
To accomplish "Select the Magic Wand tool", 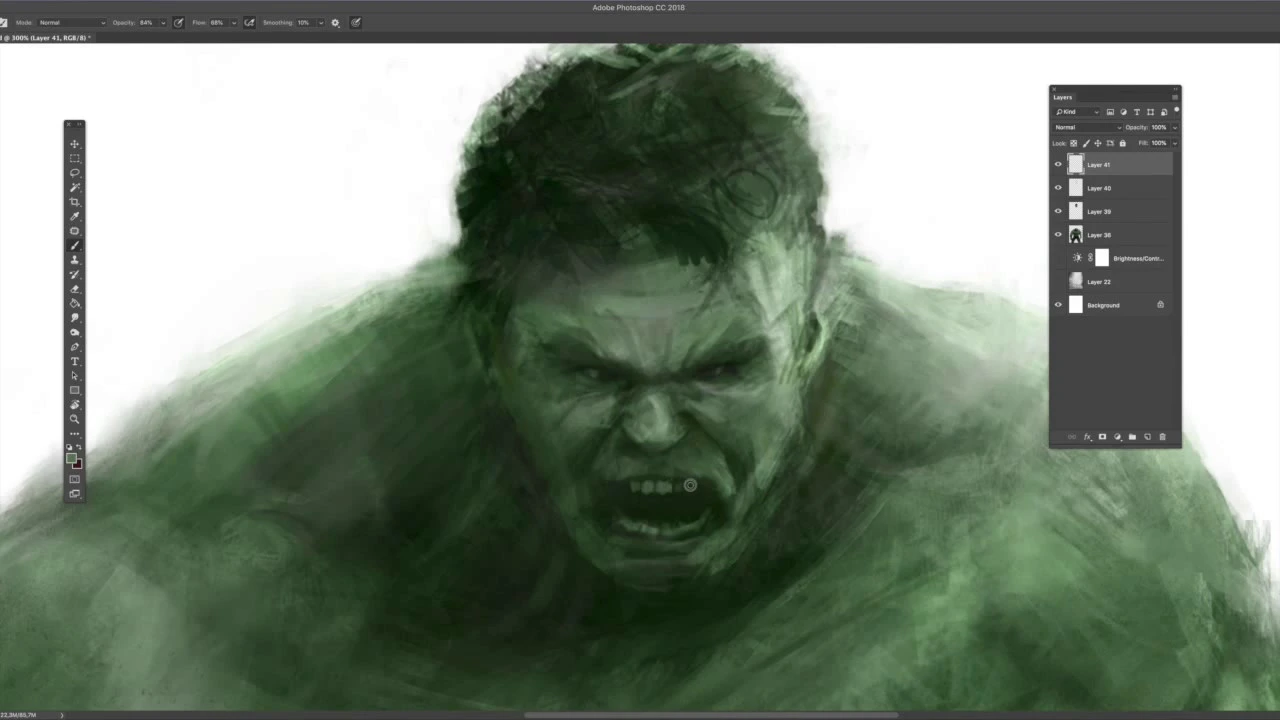I will coord(75,187).
